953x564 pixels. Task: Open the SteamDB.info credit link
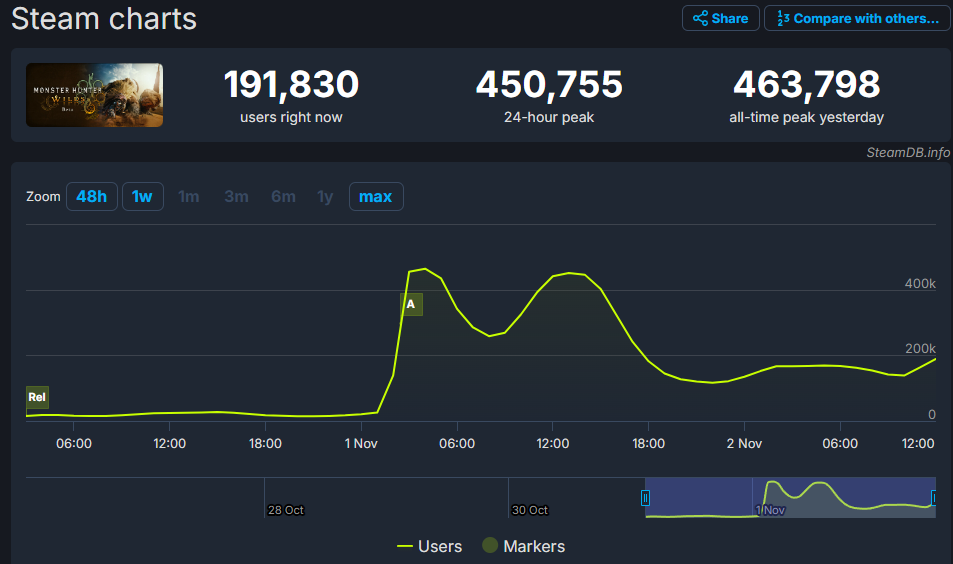pos(908,152)
